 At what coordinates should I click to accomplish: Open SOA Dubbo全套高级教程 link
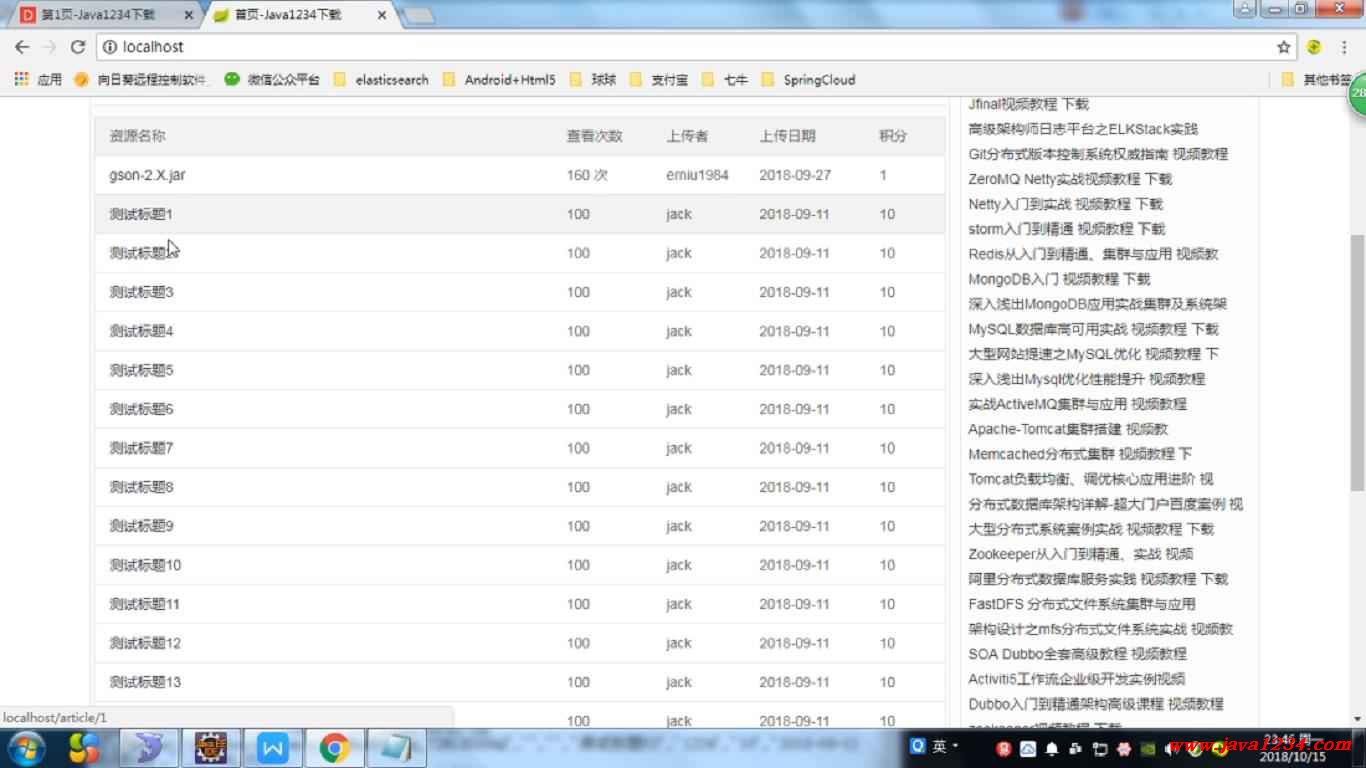pos(1077,654)
